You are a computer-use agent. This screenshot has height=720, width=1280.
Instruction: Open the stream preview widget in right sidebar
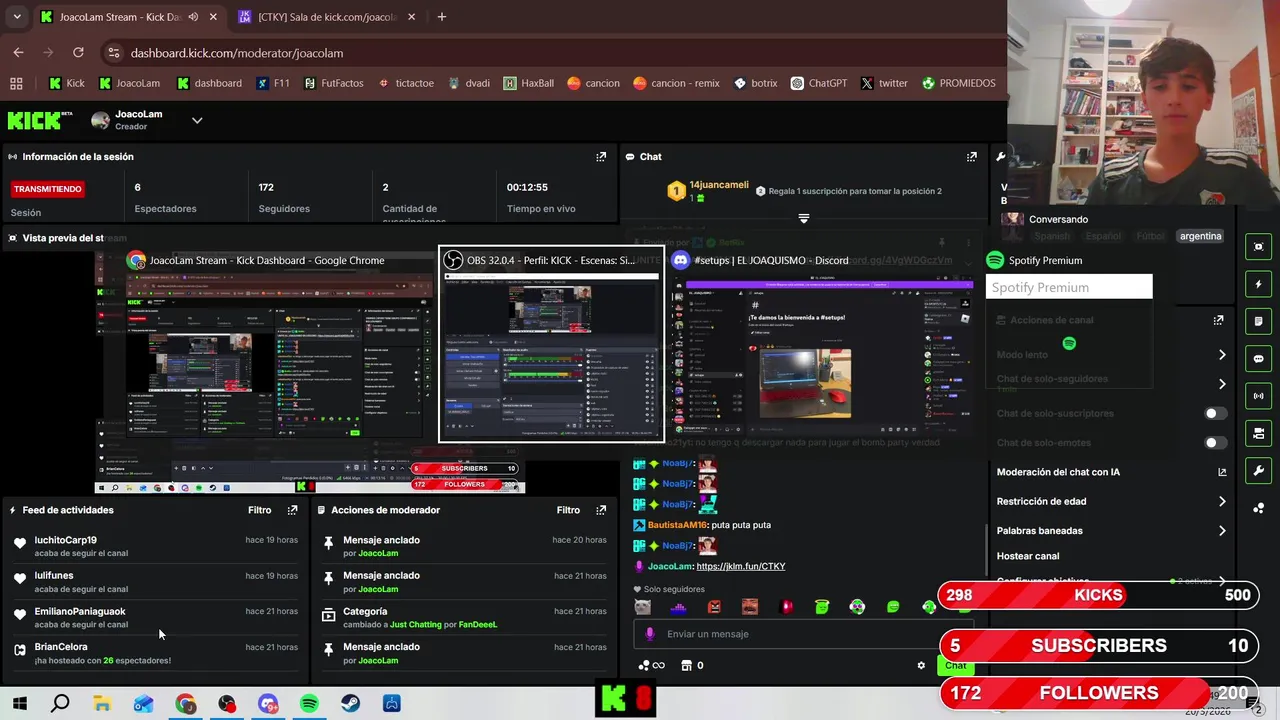1258,247
